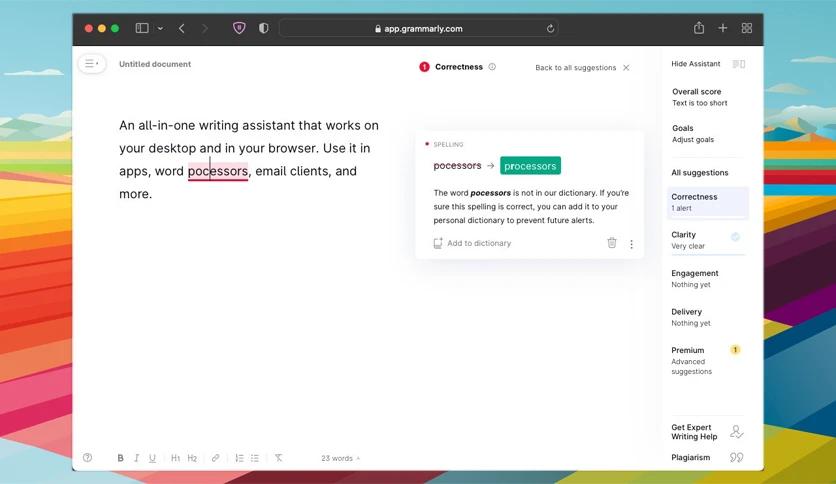
Task: Return via Back to all suggestions
Action: [x=575, y=68]
